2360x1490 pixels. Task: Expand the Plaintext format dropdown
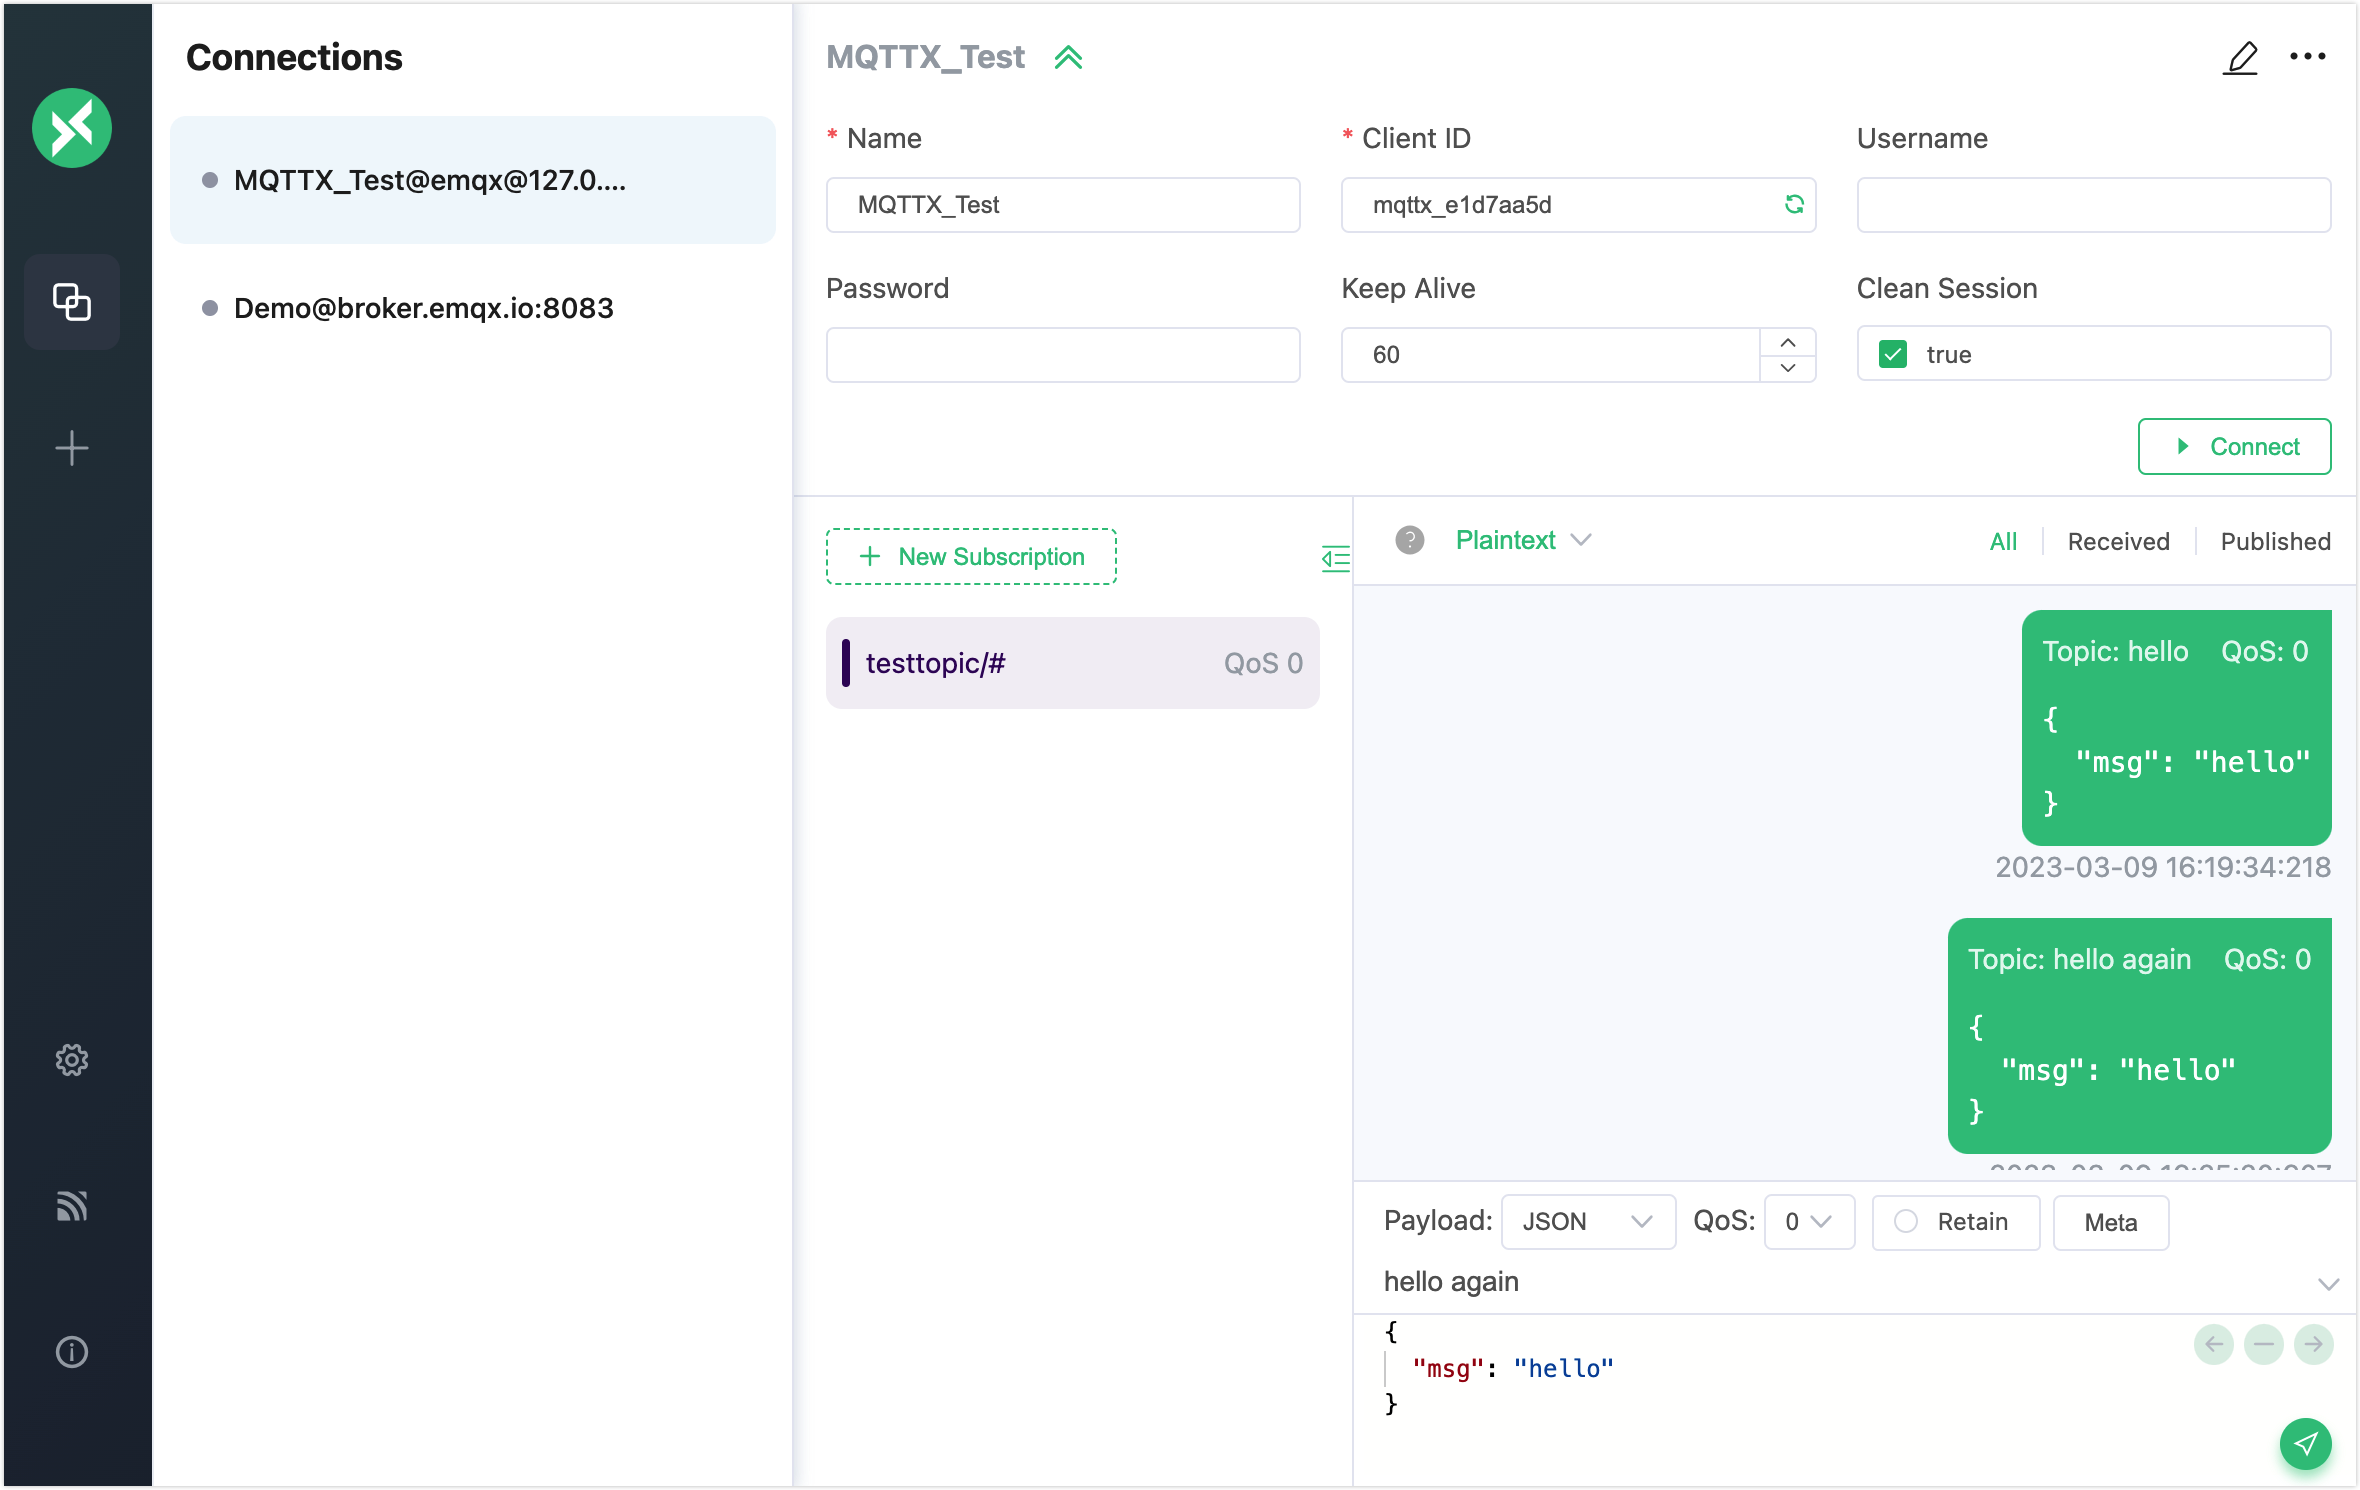point(1522,539)
